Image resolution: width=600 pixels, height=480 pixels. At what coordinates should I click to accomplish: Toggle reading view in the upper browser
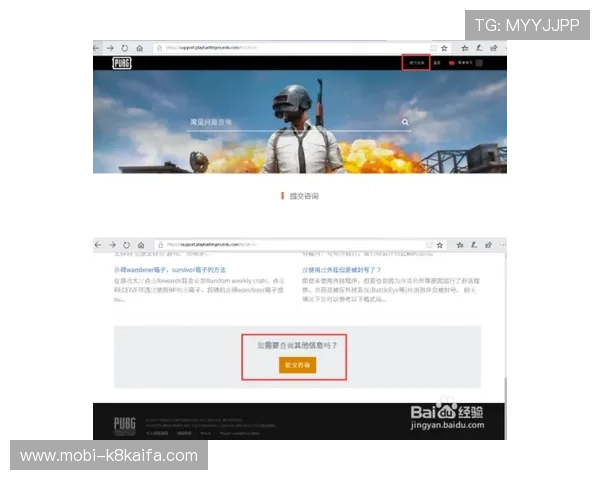(433, 48)
